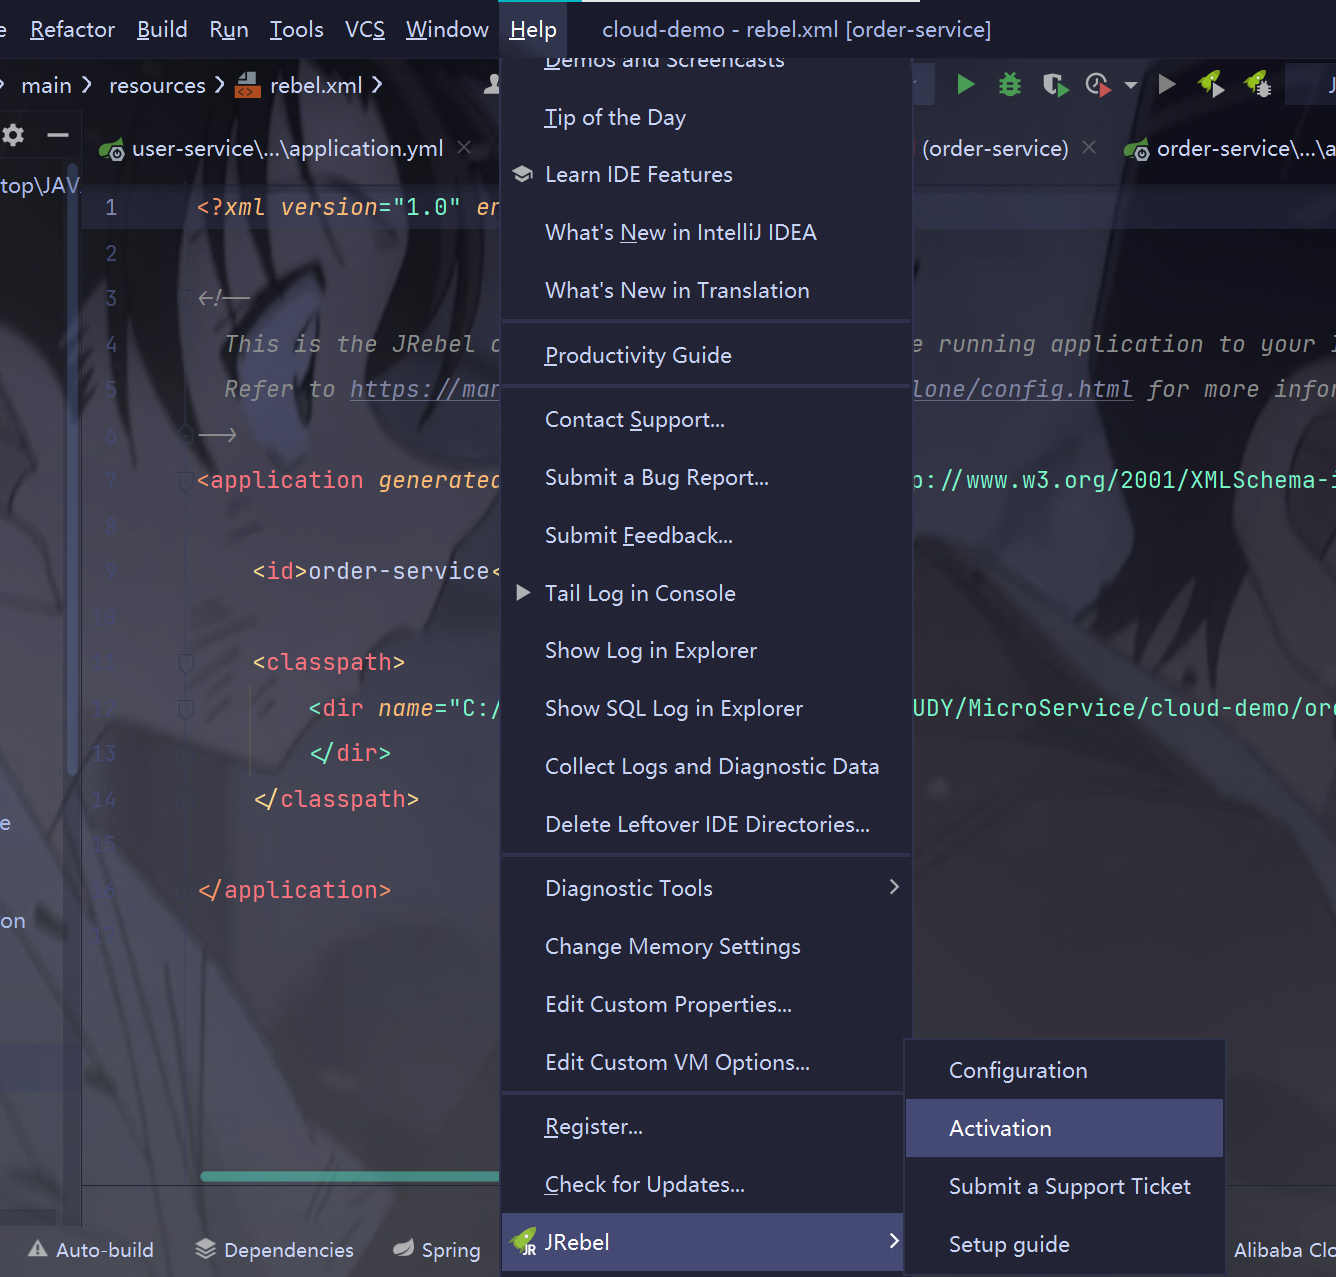Collapse the dir tag fold marker
This screenshot has width=1336, height=1277.
(185, 709)
